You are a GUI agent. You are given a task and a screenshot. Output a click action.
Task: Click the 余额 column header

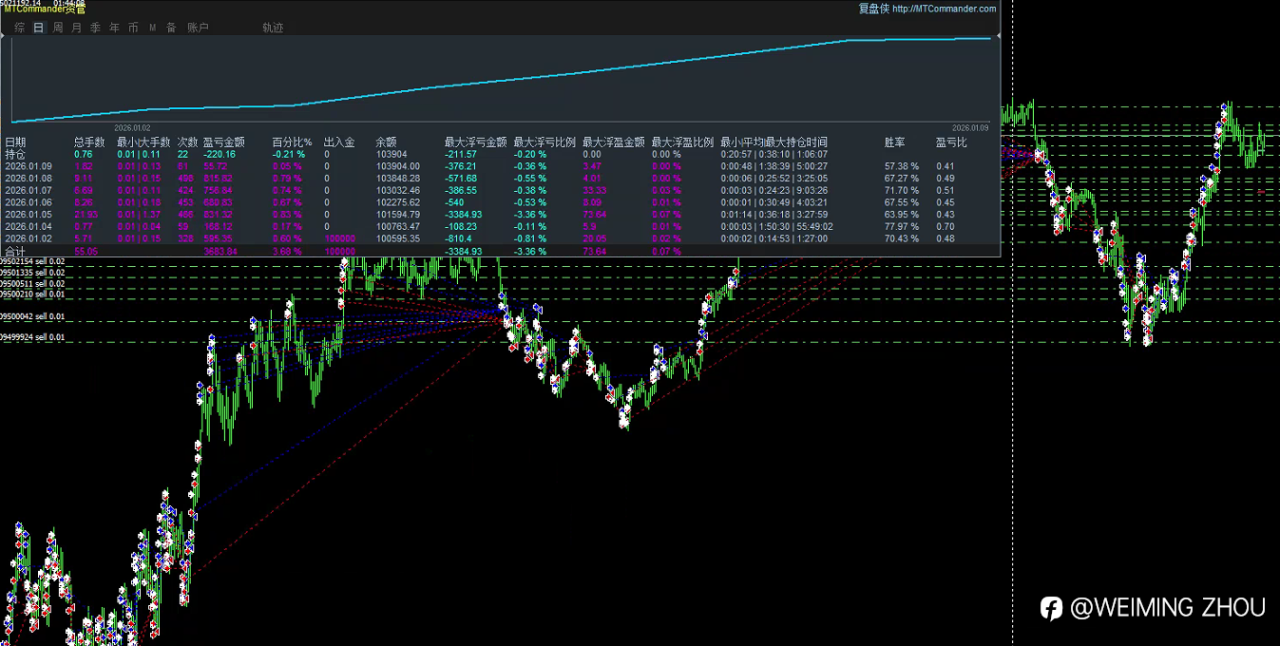click(386, 143)
